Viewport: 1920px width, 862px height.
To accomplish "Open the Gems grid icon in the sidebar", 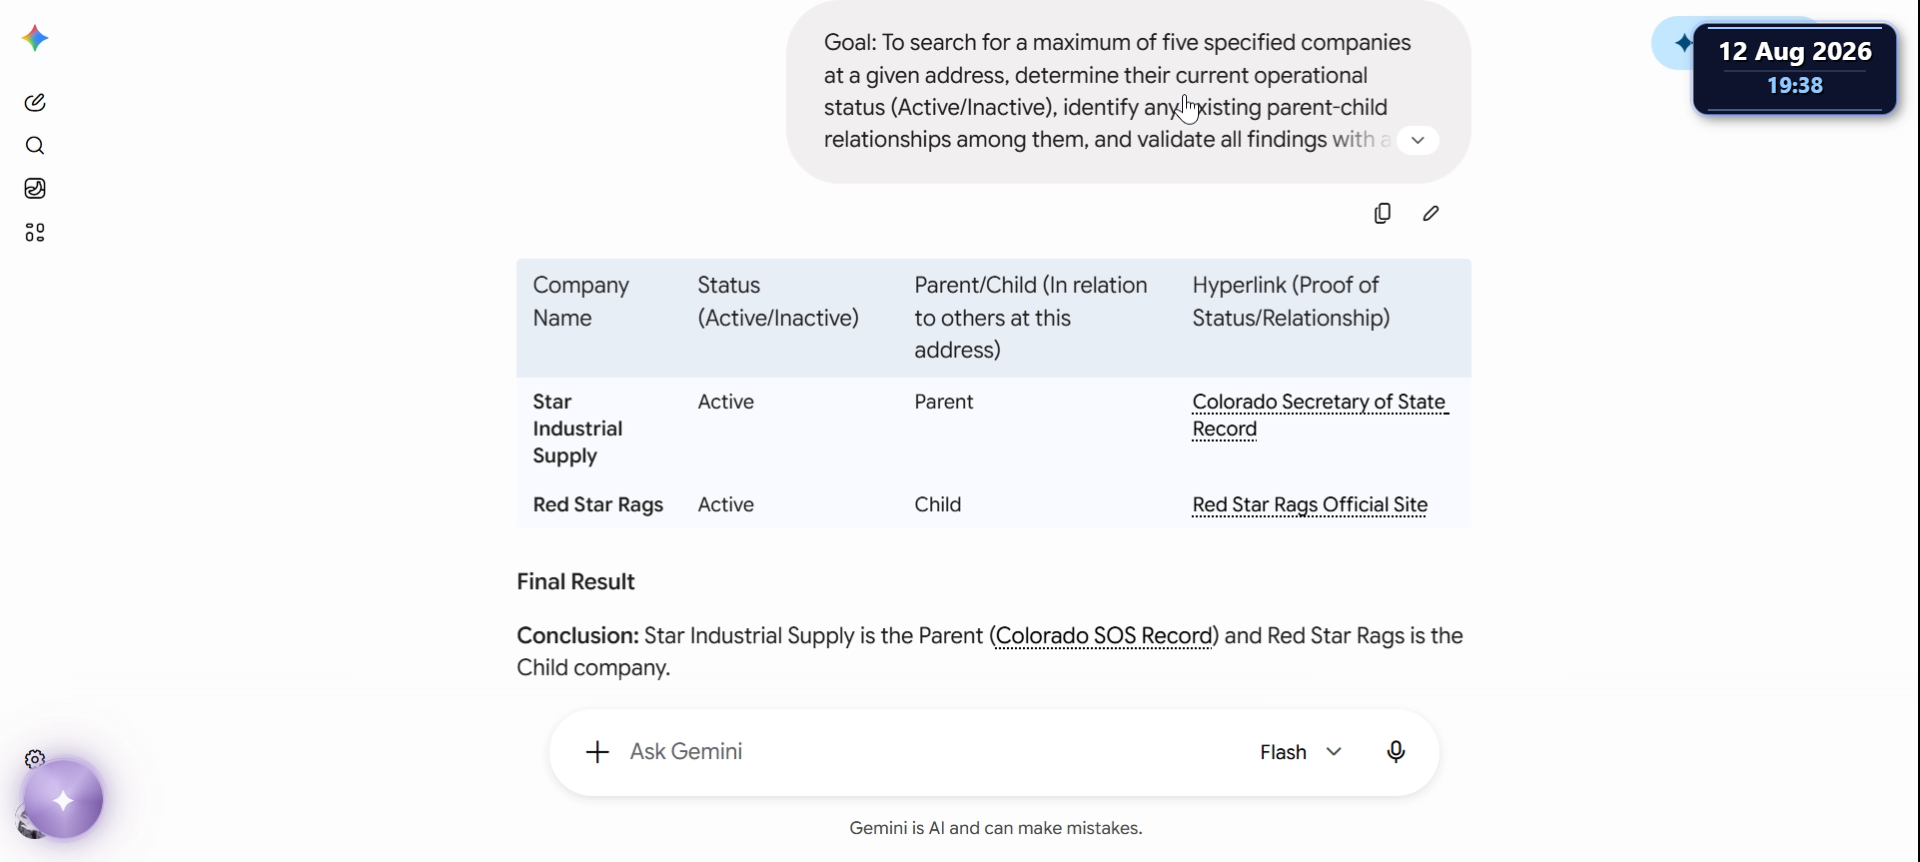I will (x=35, y=233).
